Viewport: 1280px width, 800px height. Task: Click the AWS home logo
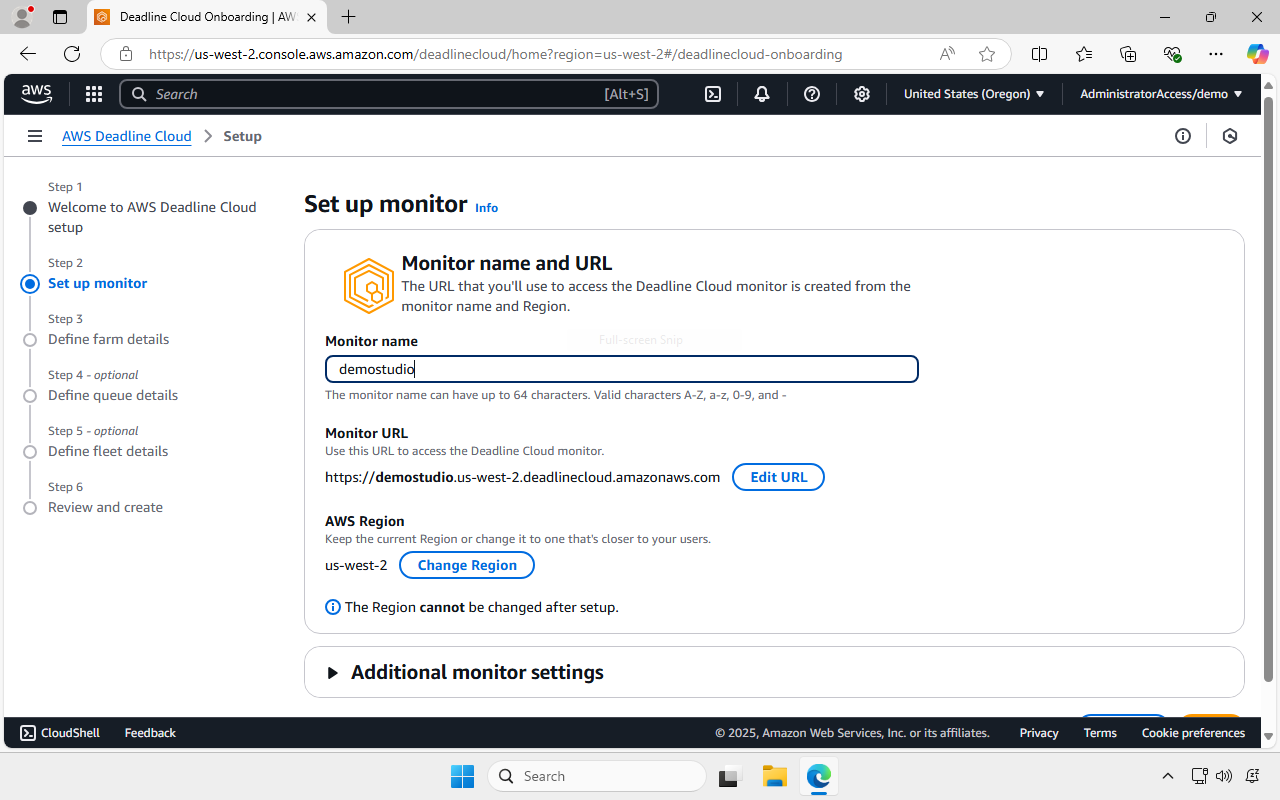coord(36,93)
